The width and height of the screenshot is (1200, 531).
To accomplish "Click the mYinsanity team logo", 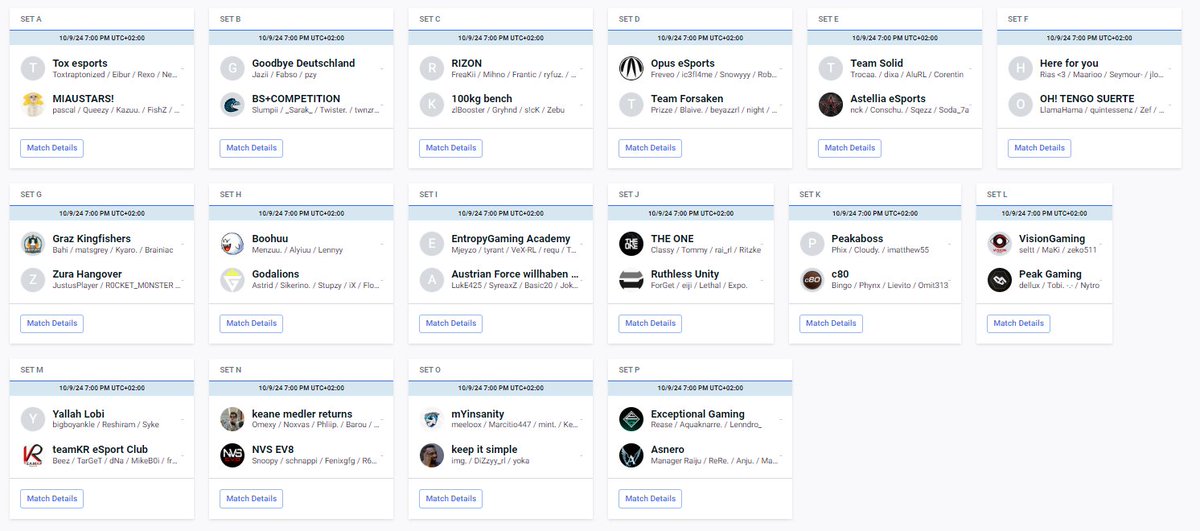I will click(x=432, y=419).
